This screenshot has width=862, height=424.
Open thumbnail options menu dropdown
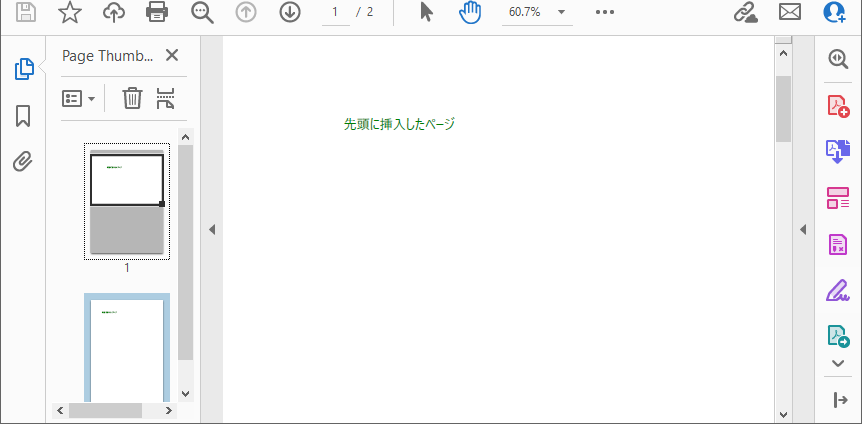(x=79, y=98)
